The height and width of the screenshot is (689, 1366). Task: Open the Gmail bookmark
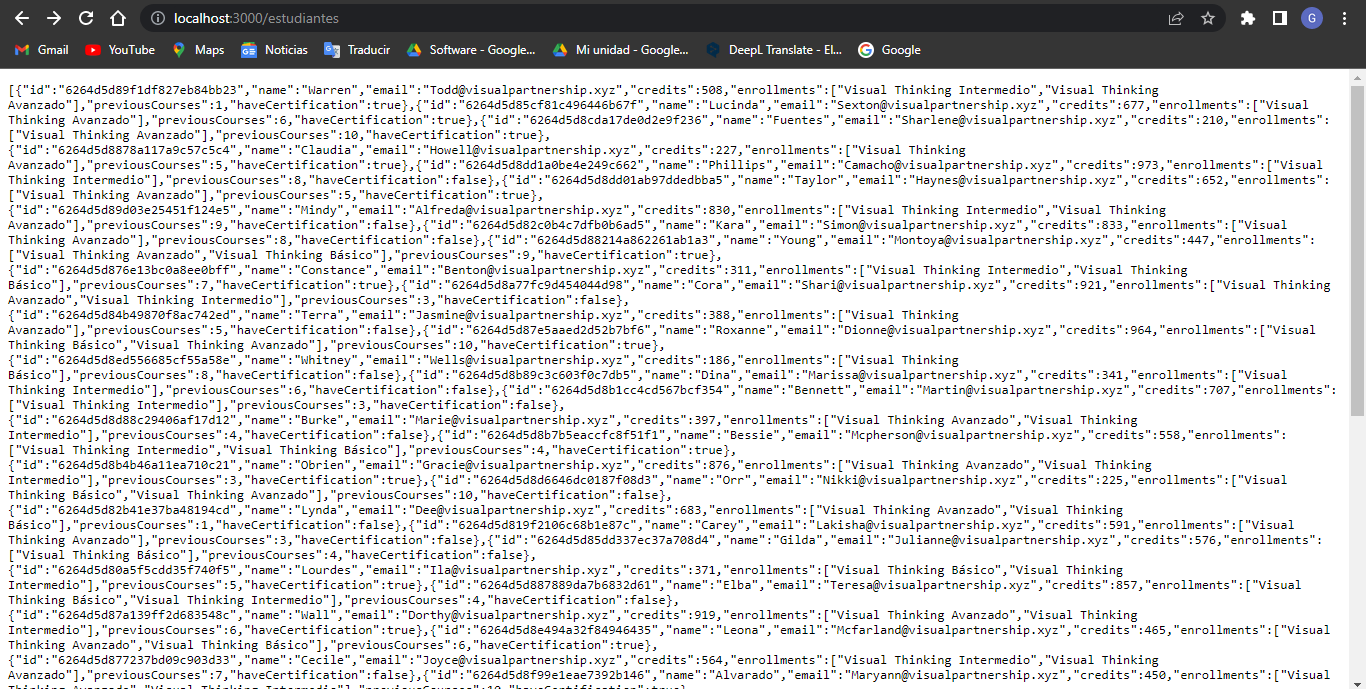42,50
